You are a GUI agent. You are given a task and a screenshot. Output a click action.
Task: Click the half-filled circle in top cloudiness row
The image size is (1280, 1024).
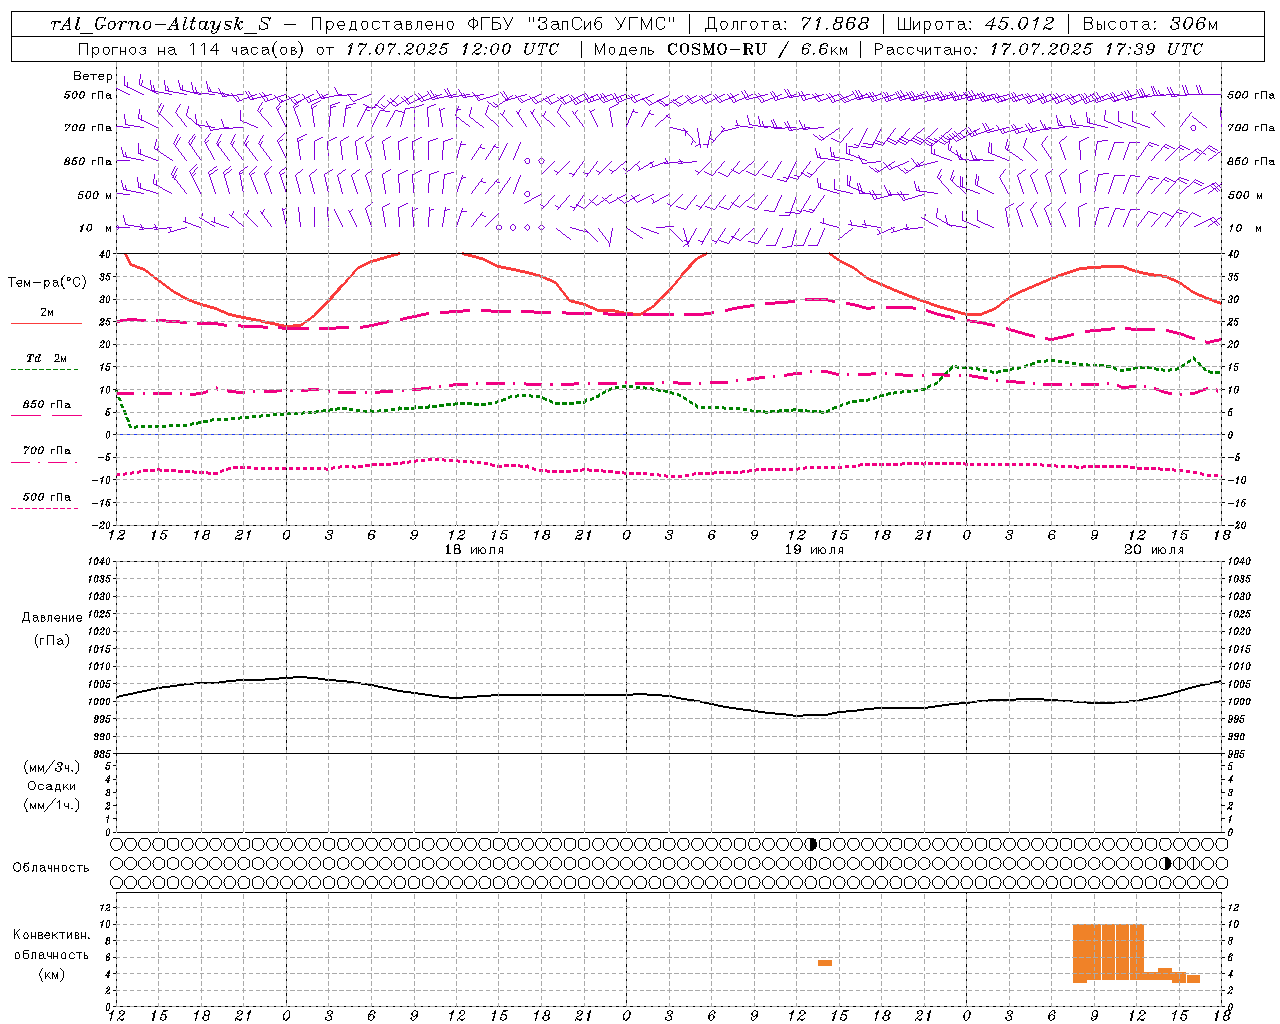click(x=812, y=844)
